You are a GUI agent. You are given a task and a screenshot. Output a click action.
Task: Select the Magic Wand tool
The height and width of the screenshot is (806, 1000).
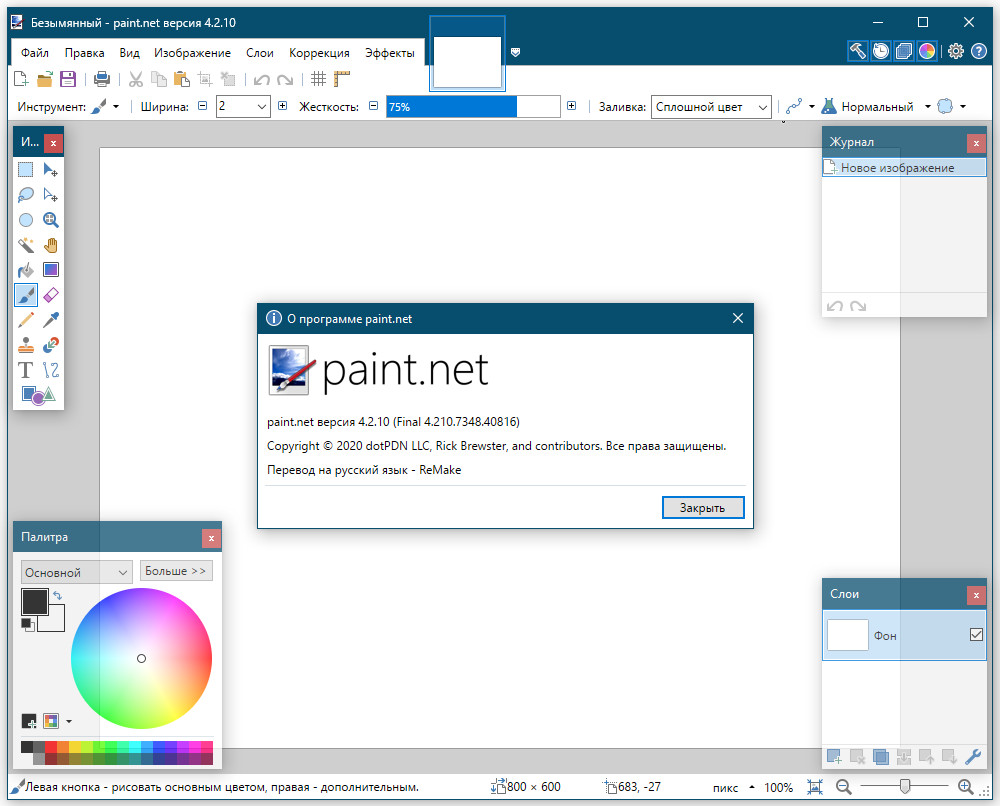pos(25,245)
